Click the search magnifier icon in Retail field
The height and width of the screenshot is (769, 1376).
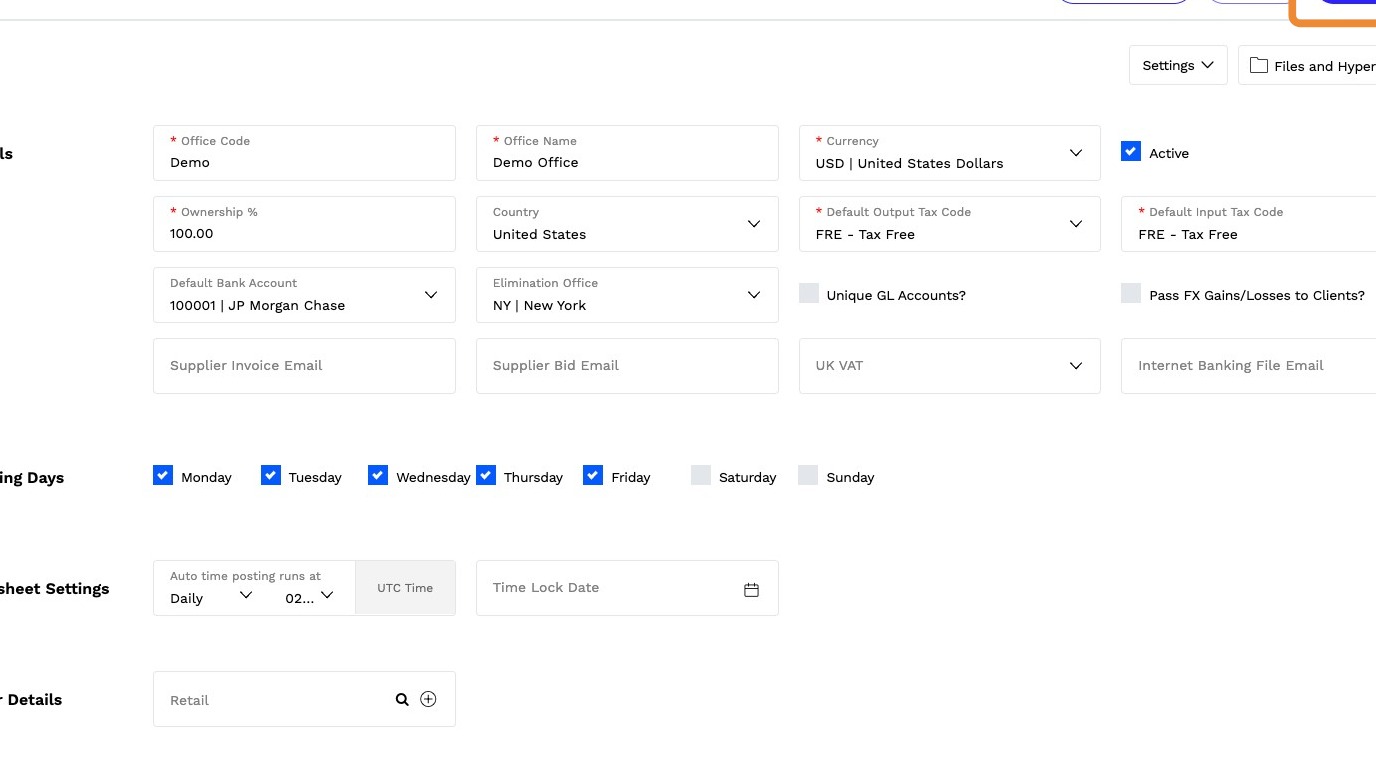pos(402,700)
